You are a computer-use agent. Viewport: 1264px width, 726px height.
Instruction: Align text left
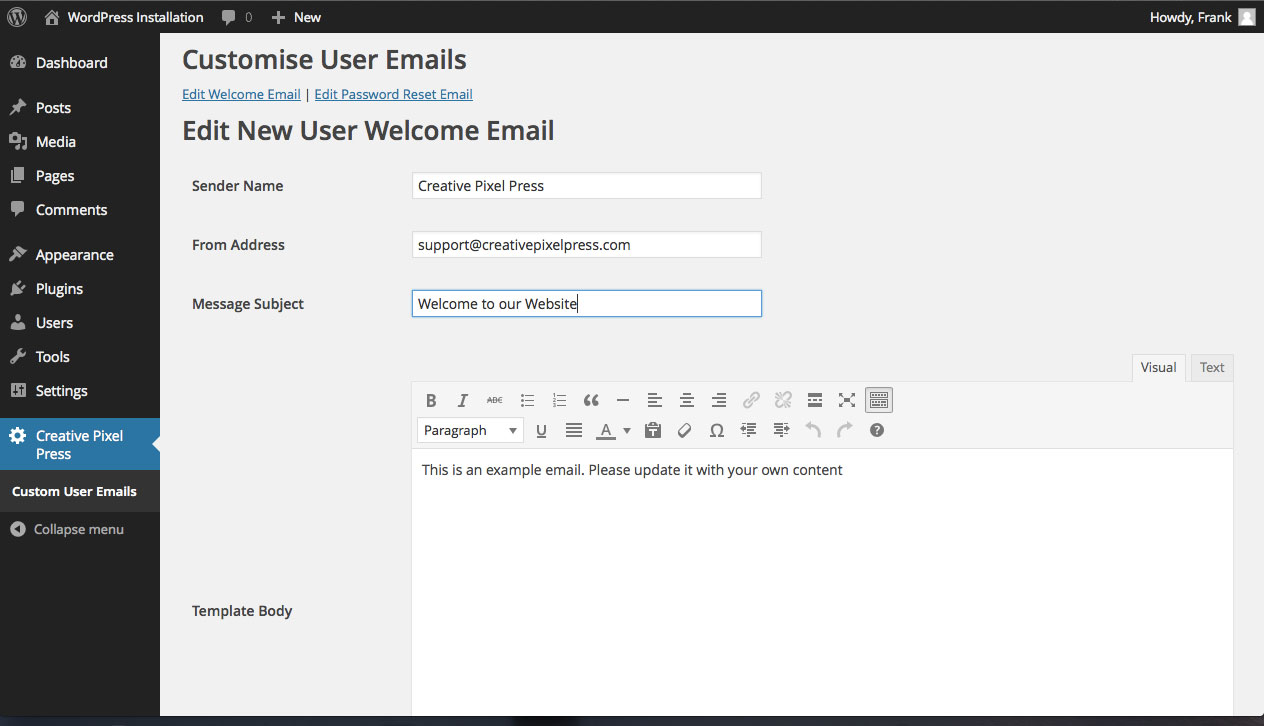(655, 400)
